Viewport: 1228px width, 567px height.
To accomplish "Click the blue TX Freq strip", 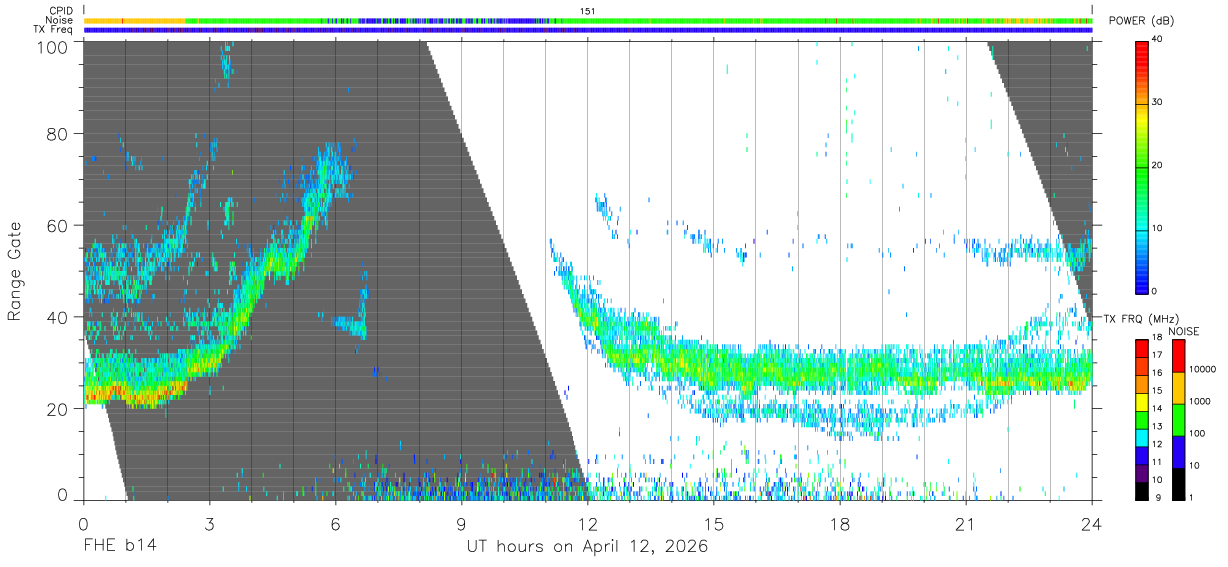I will (588, 30).
